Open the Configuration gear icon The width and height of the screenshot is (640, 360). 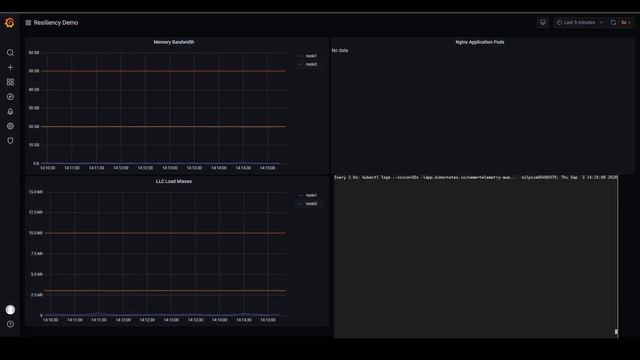pos(10,126)
